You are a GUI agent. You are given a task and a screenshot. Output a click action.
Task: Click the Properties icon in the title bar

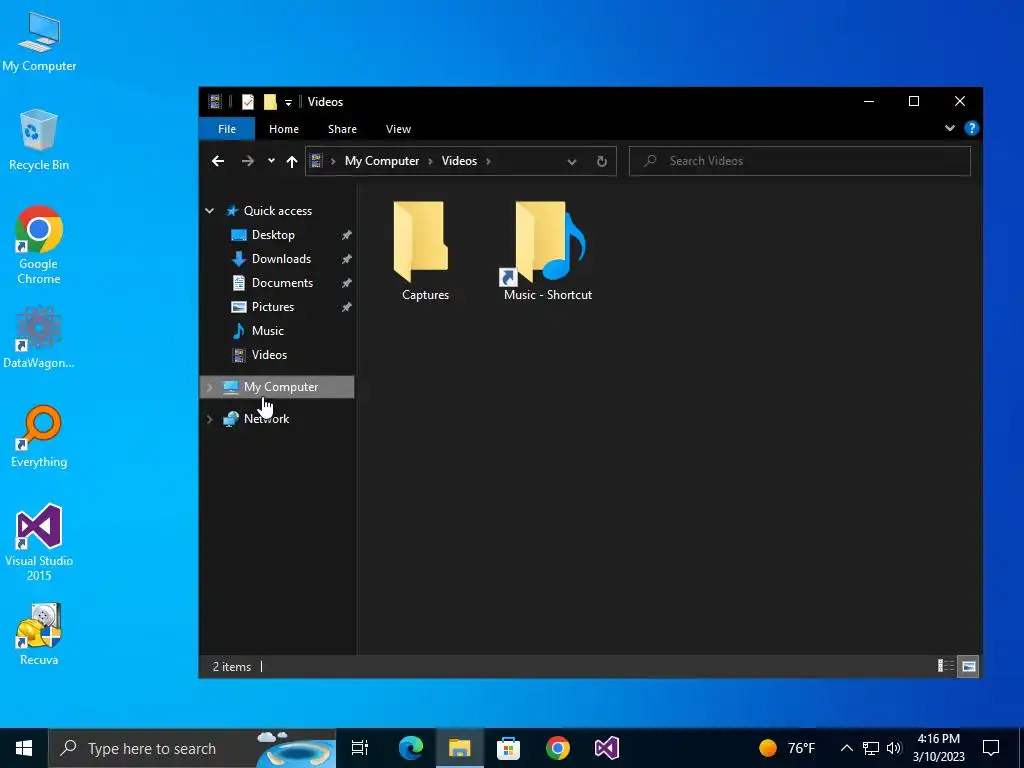[x=248, y=102]
